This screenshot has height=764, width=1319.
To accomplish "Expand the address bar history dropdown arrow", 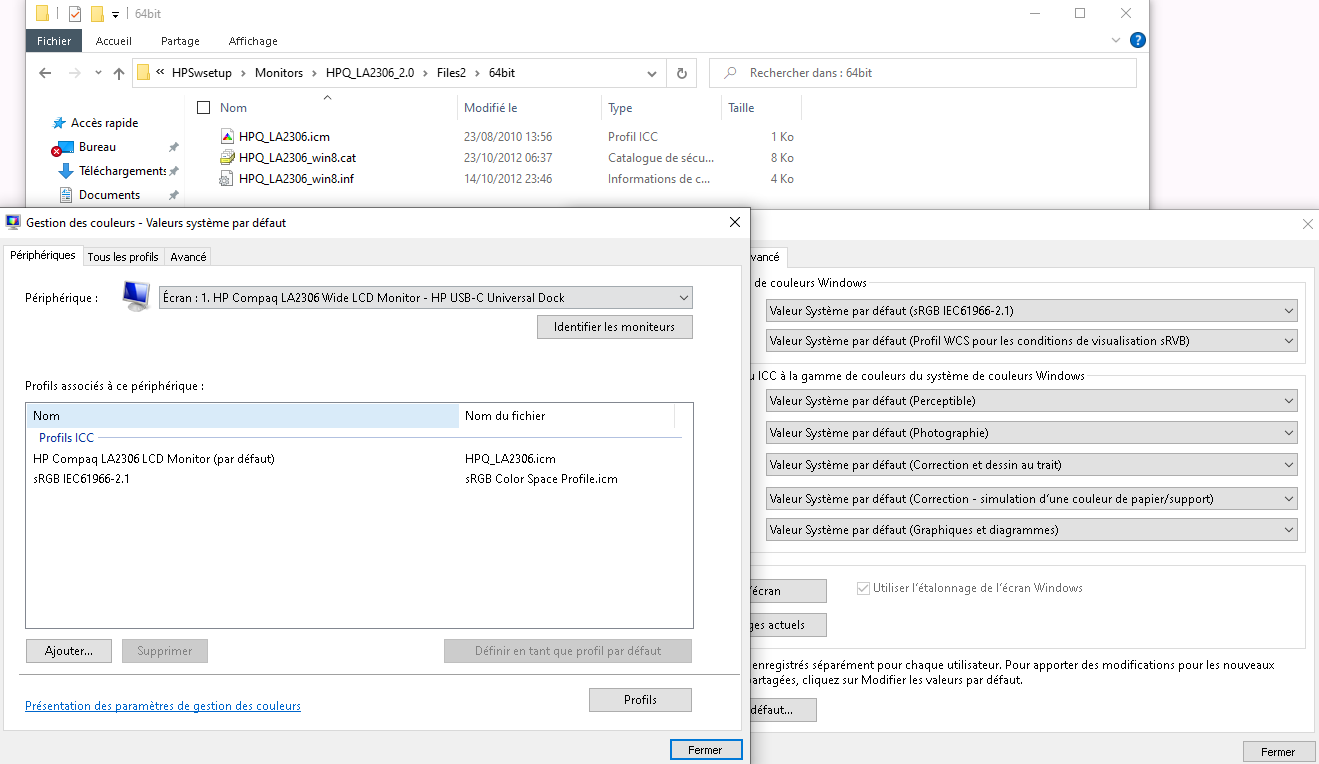I will point(652,73).
